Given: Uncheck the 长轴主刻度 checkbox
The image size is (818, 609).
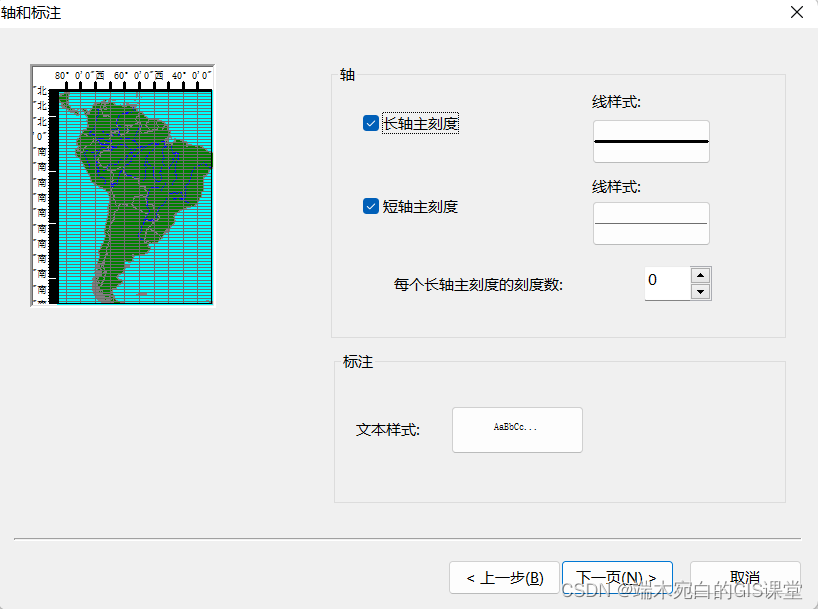Looking at the screenshot, I should (x=370, y=124).
